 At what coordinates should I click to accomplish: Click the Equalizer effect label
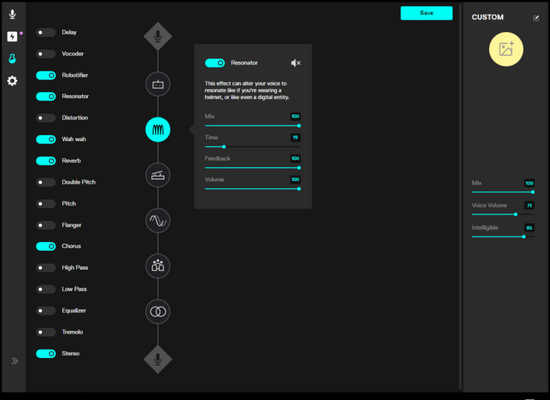click(74, 311)
